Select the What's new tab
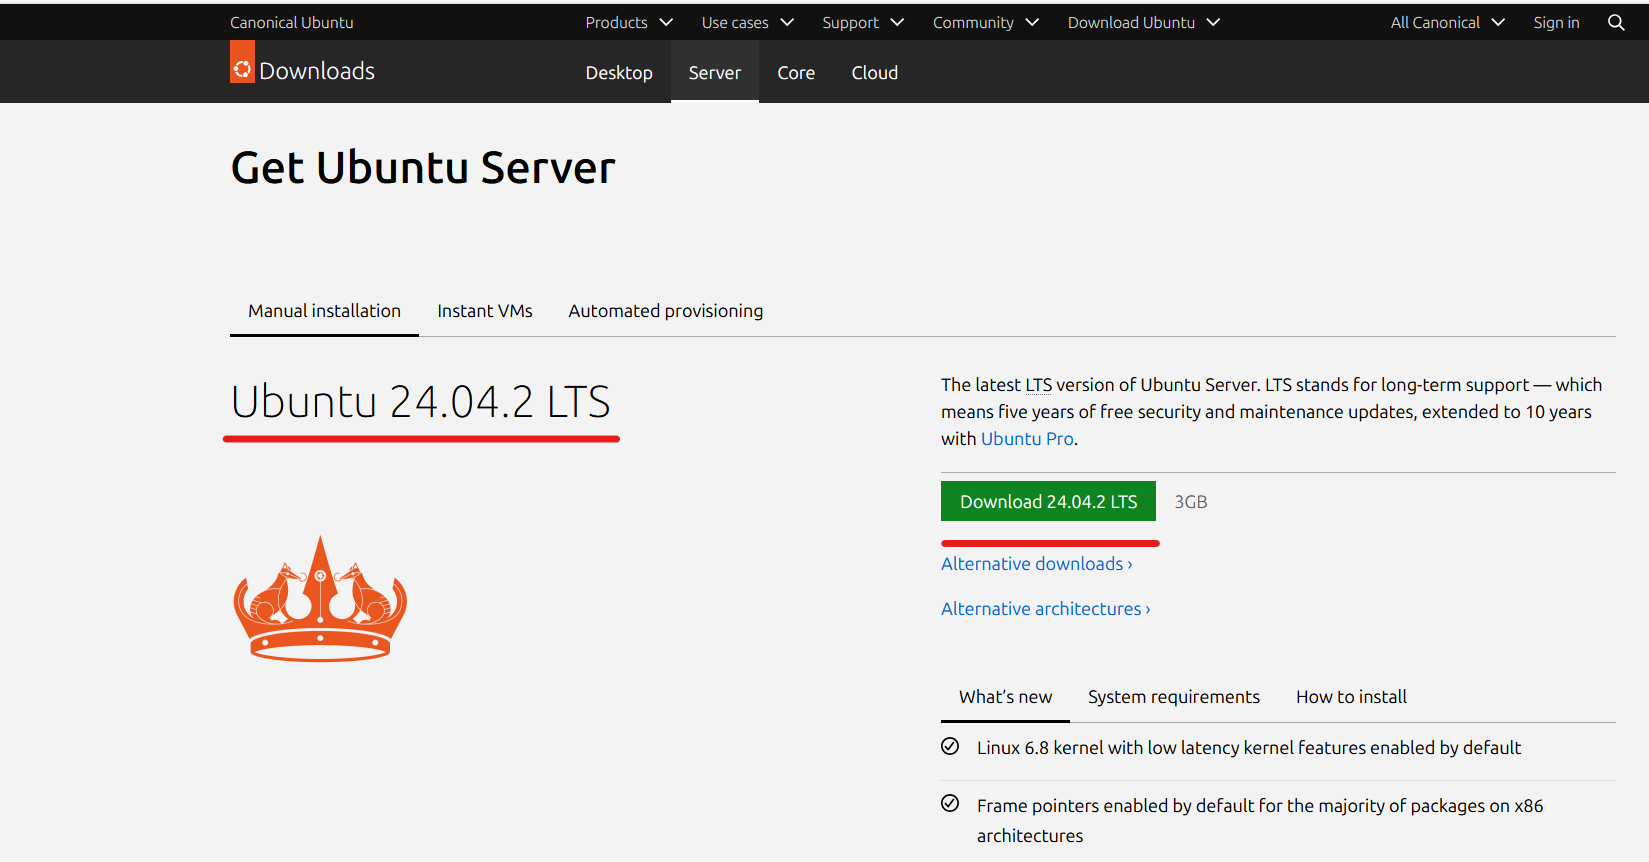The height and width of the screenshot is (862, 1649). pos(1005,697)
